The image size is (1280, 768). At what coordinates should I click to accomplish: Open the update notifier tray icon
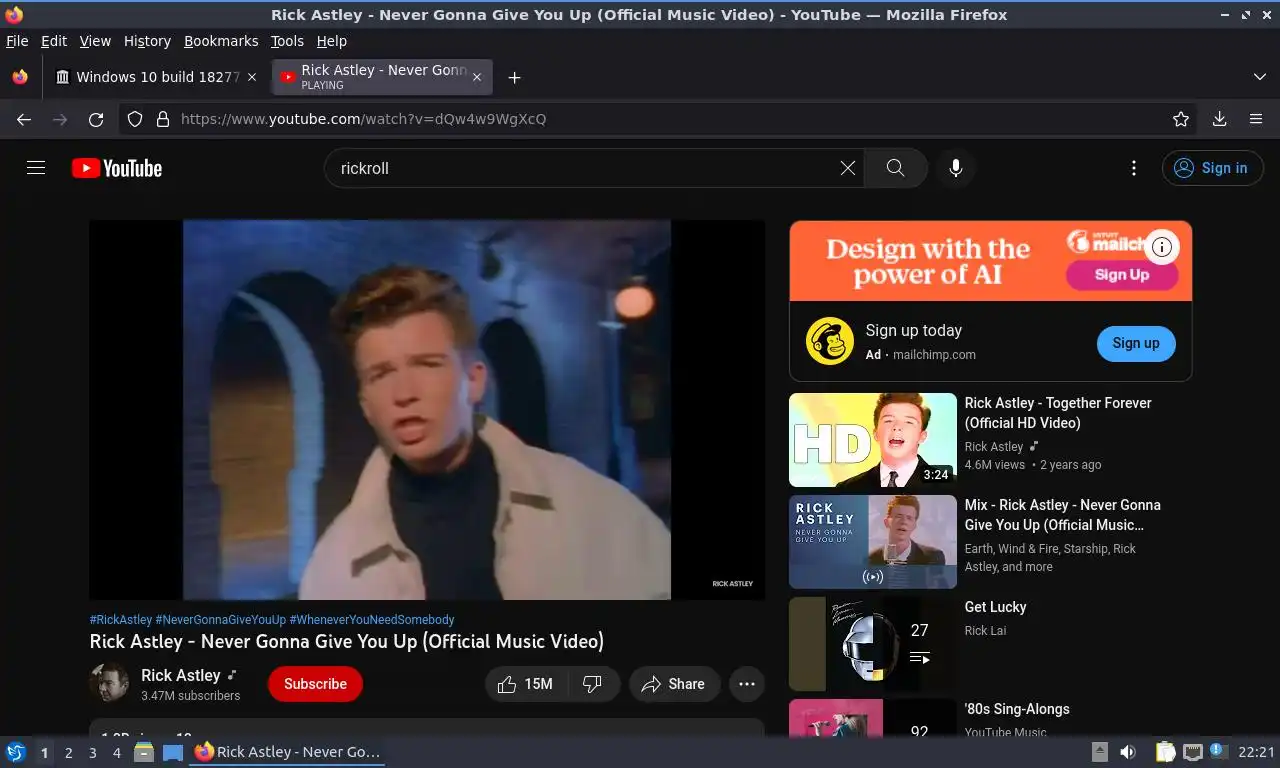point(1218,751)
